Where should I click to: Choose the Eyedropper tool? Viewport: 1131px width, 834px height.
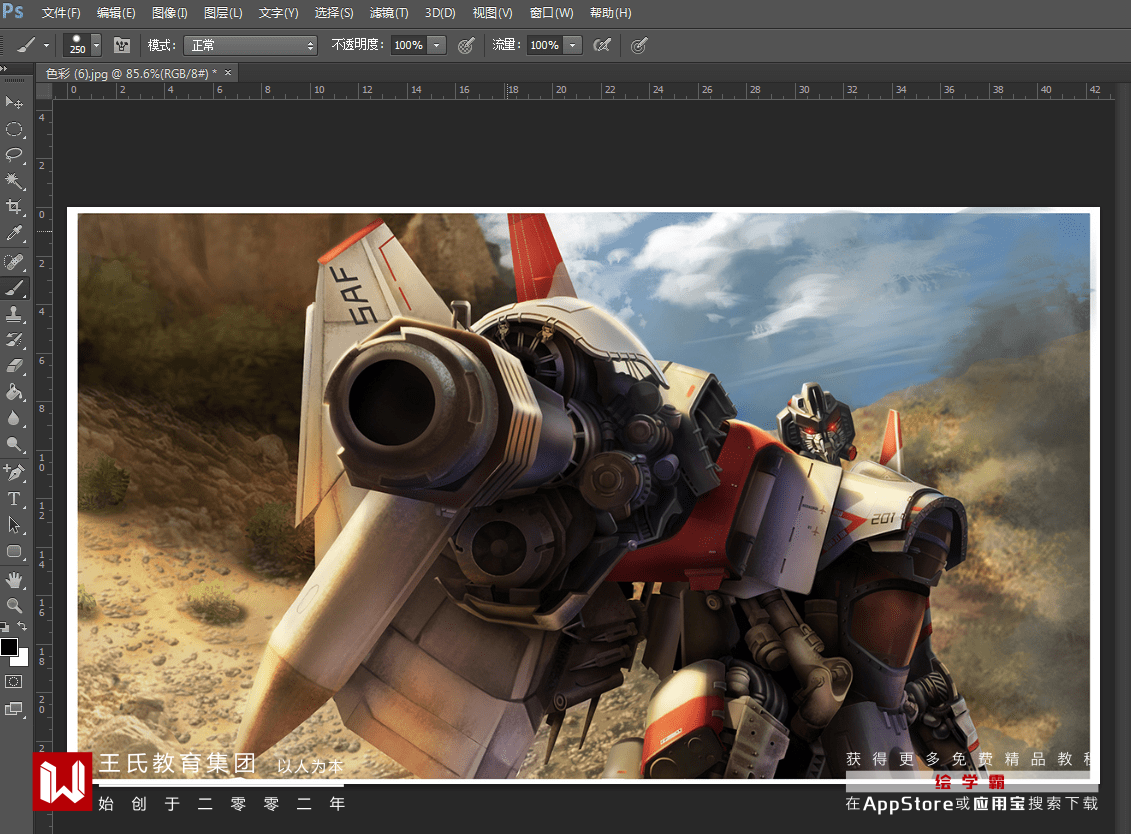click(x=15, y=233)
